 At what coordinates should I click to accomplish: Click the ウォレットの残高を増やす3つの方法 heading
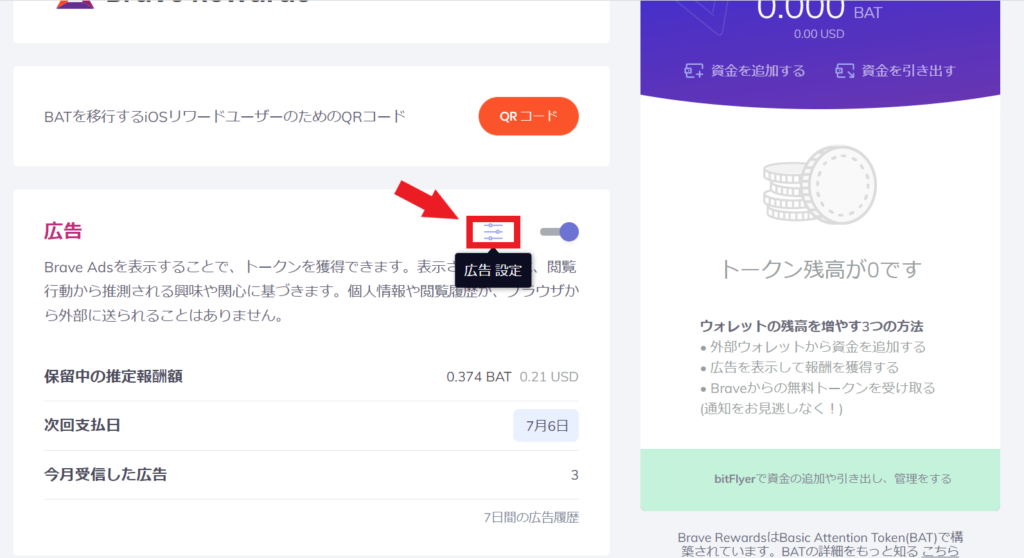[x=811, y=326]
